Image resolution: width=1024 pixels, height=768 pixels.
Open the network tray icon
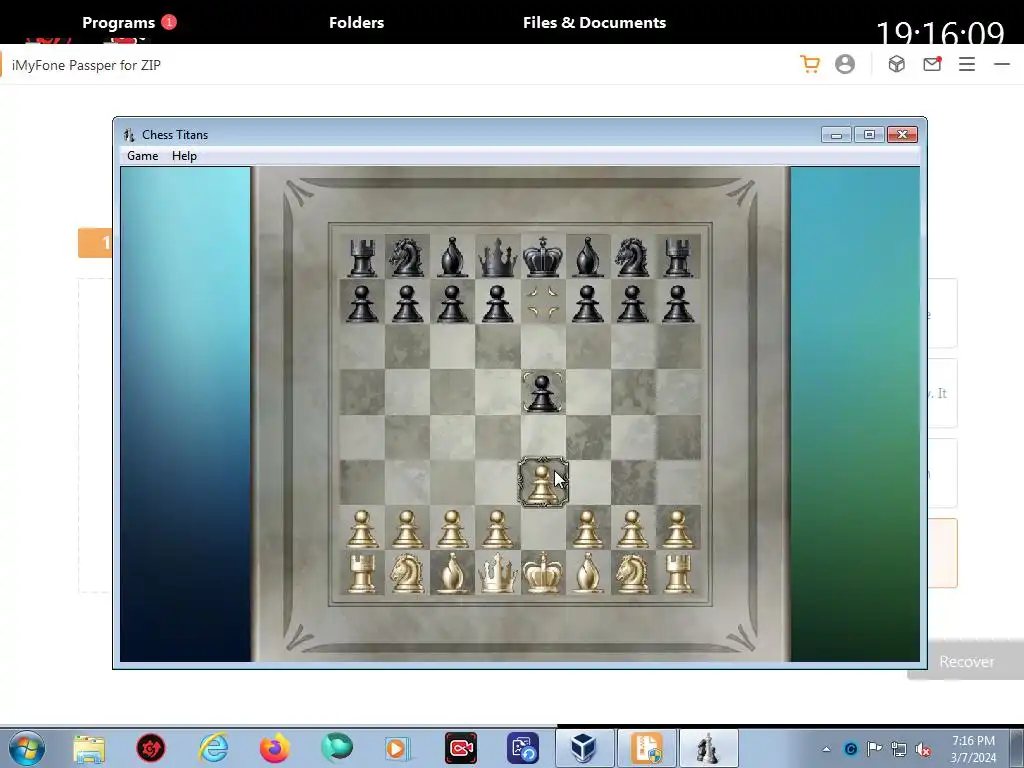click(x=899, y=749)
